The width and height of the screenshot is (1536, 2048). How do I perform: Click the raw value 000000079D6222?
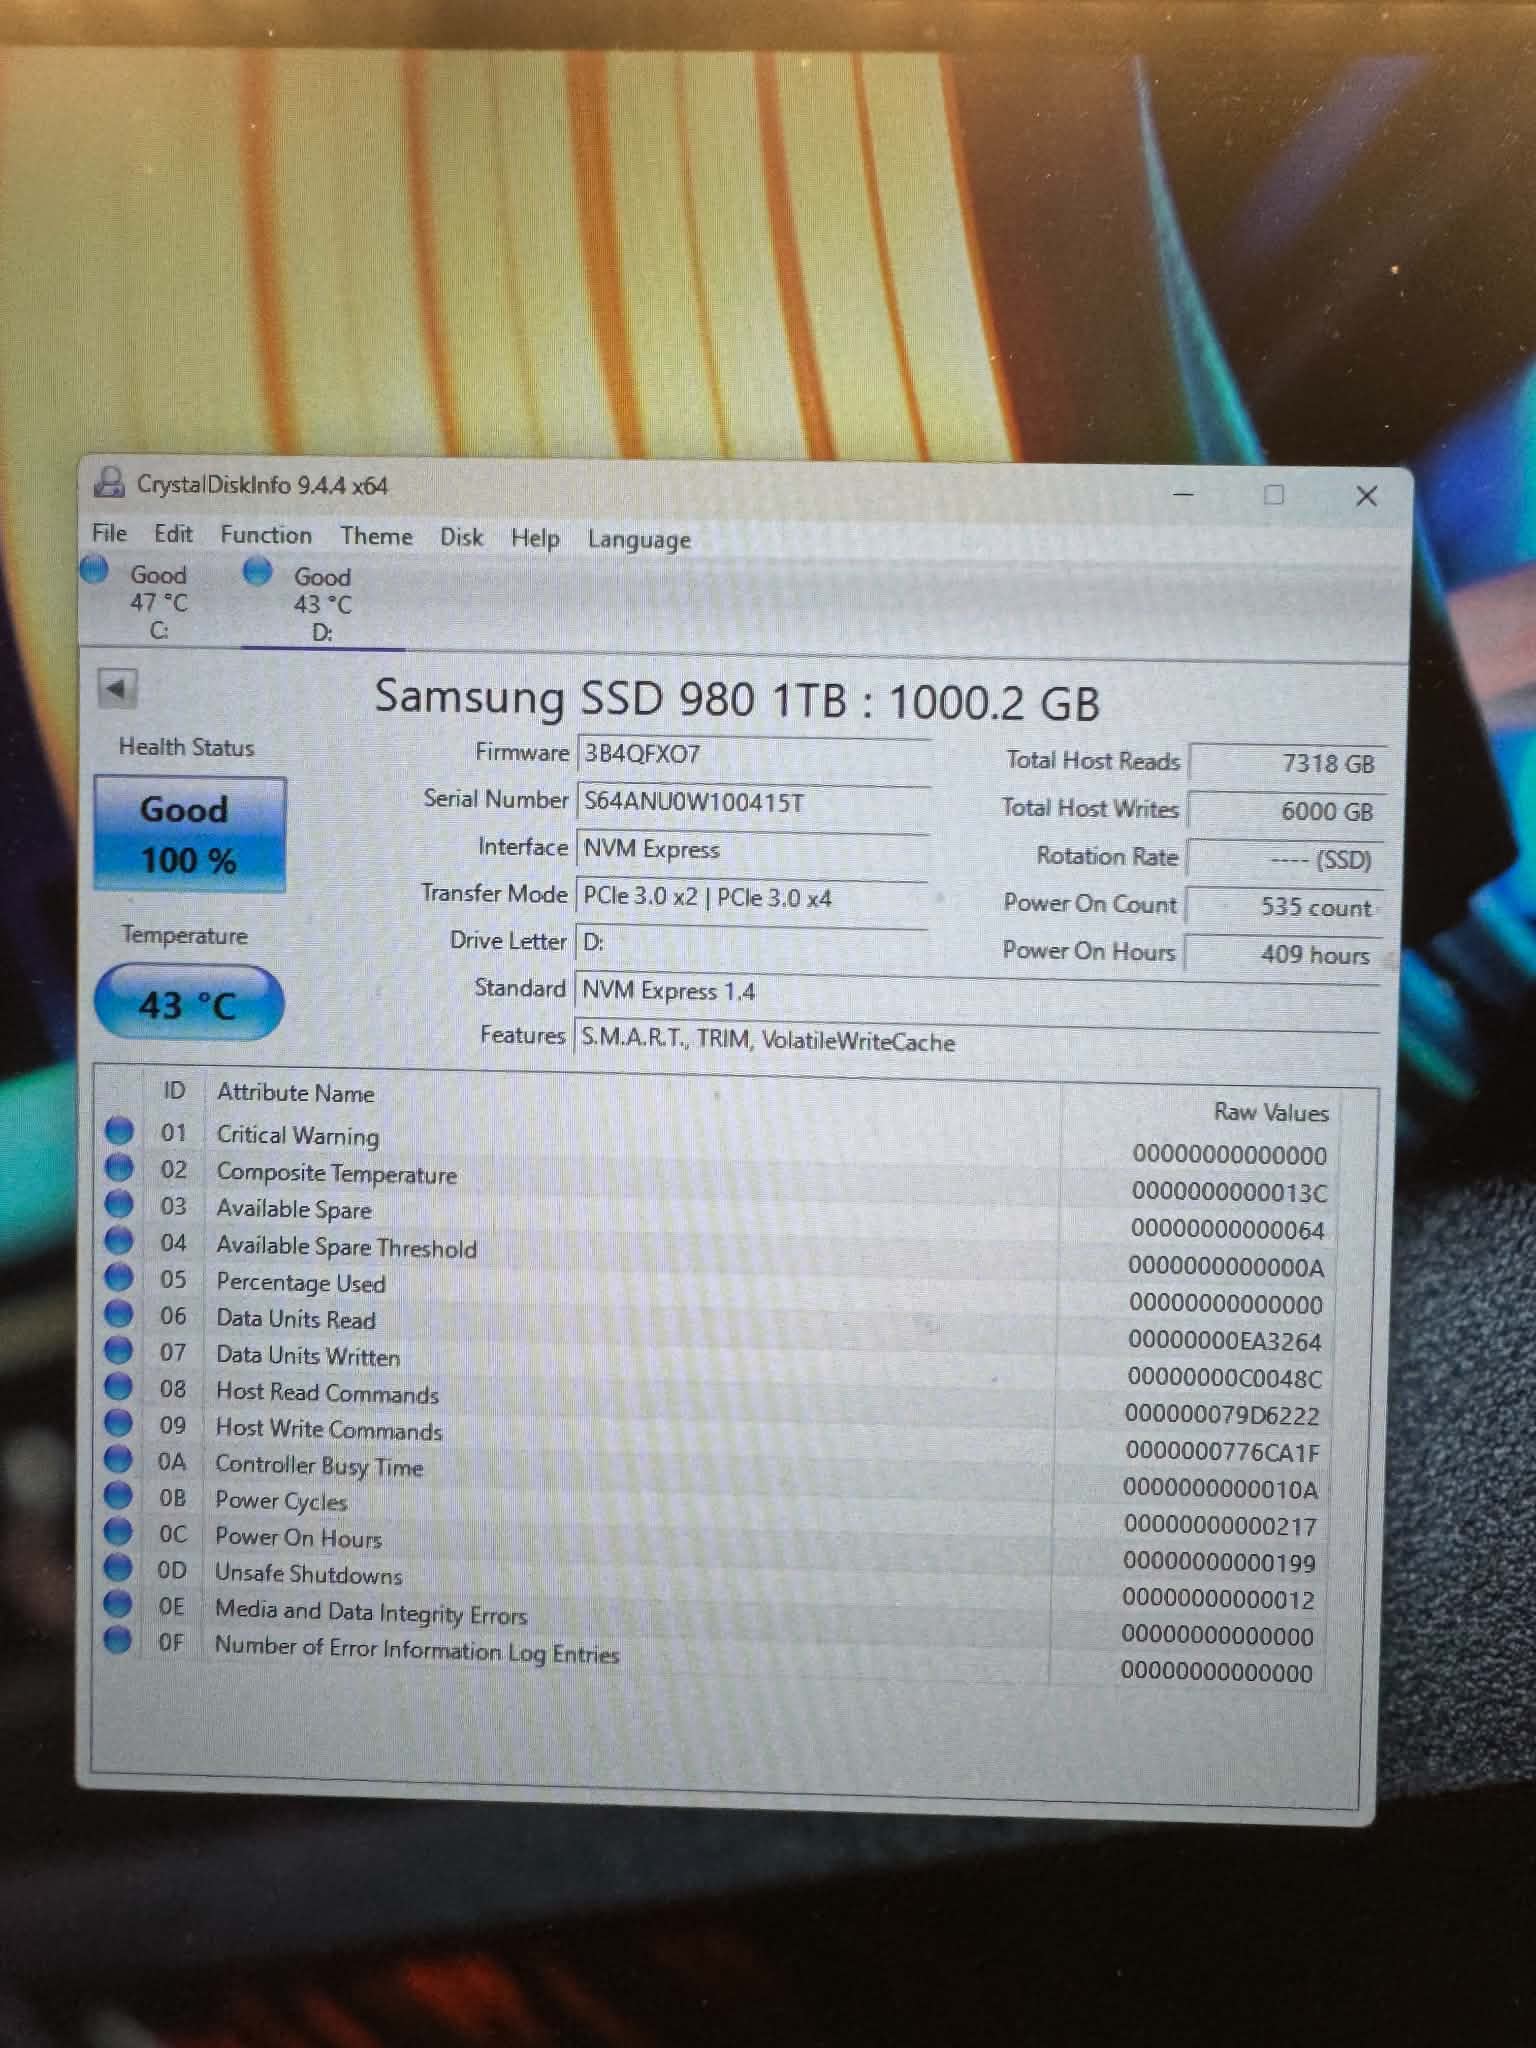point(1222,1415)
